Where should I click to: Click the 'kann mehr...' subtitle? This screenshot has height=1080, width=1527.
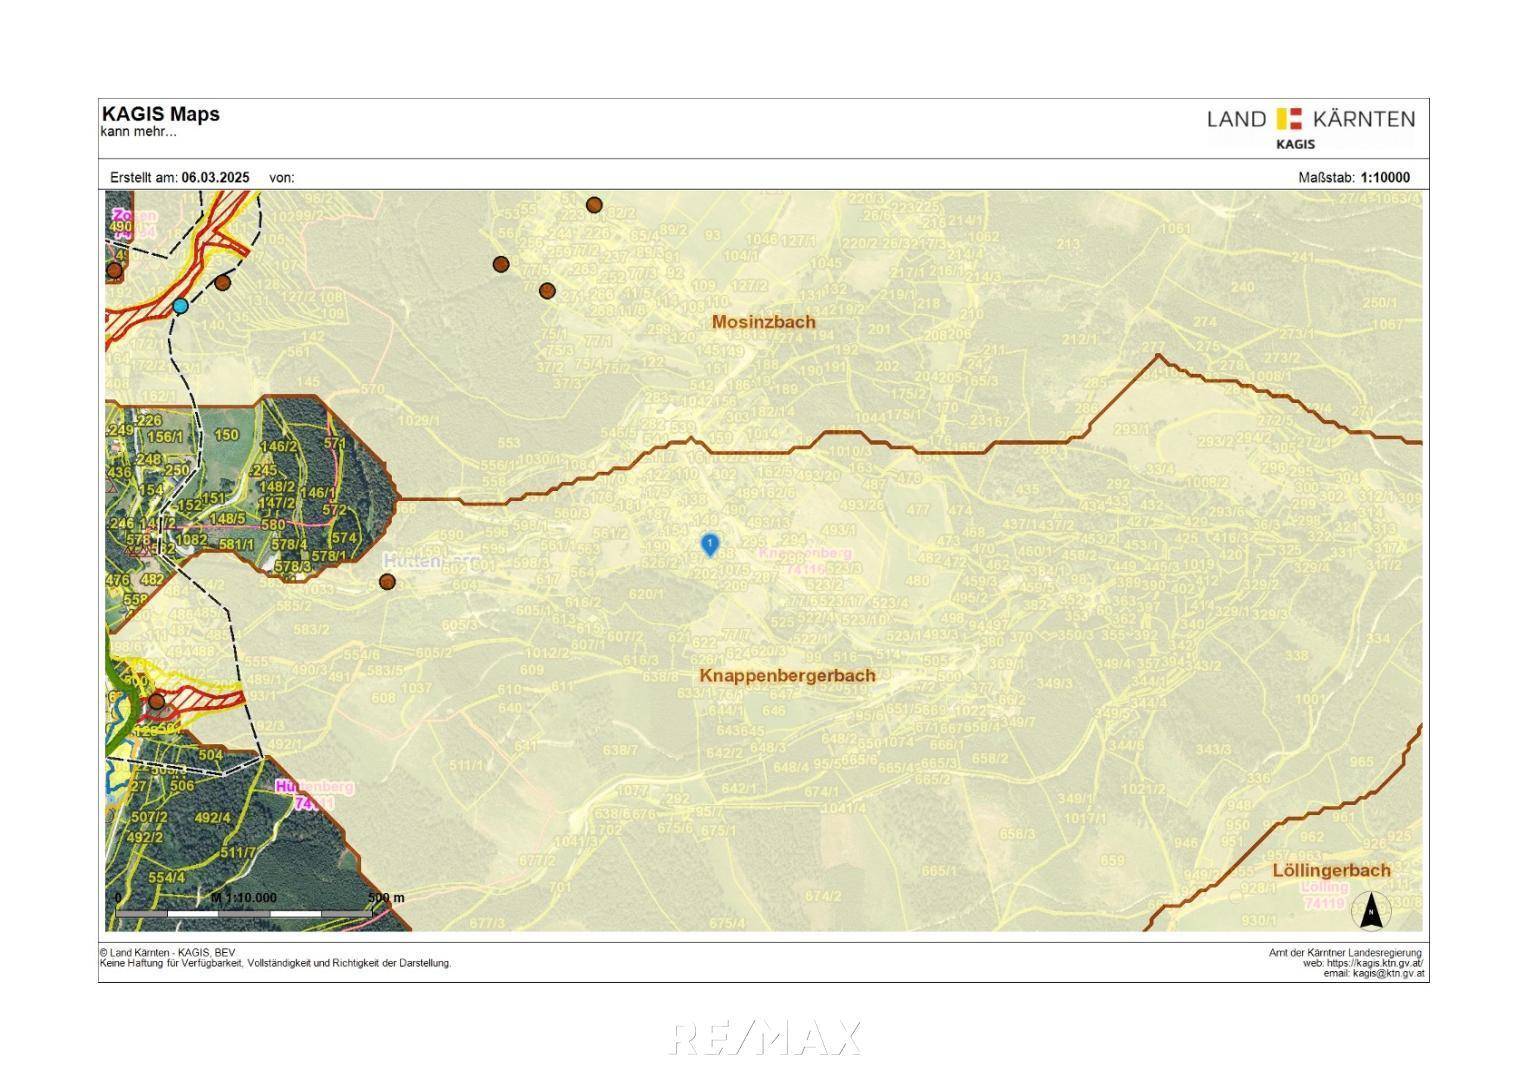[139, 132]
